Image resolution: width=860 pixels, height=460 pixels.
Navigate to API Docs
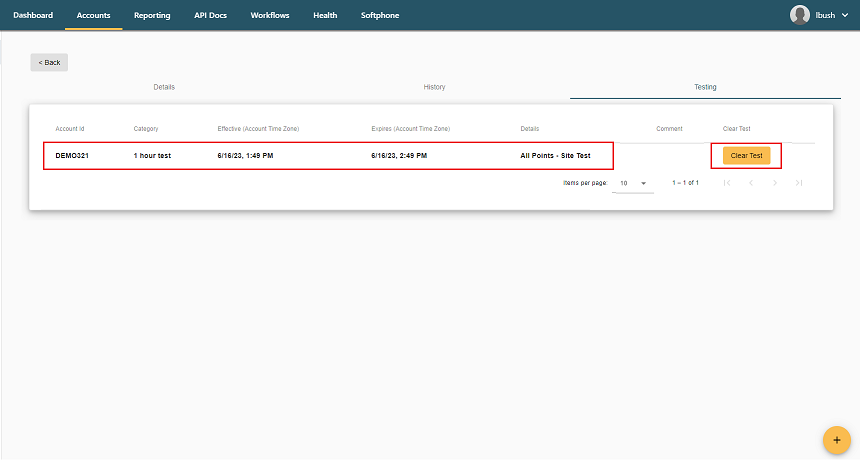210,15
